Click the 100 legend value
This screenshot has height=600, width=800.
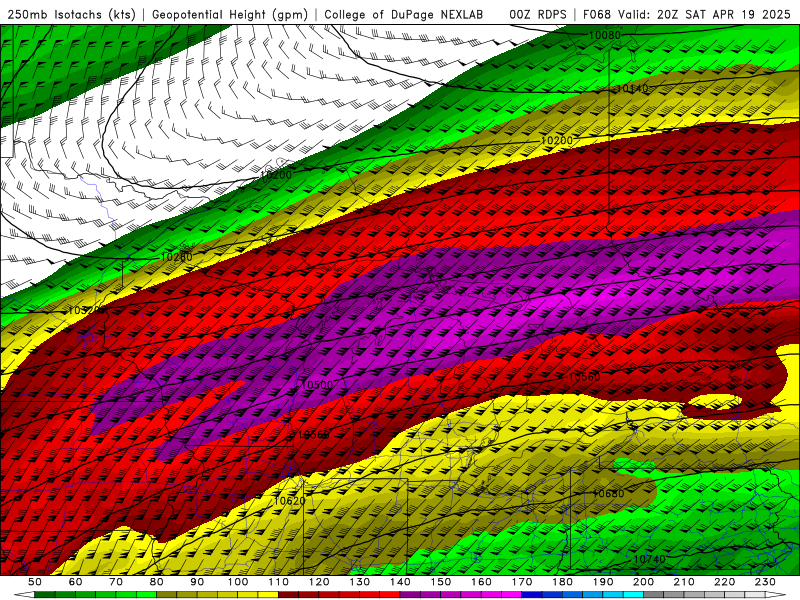237,582
